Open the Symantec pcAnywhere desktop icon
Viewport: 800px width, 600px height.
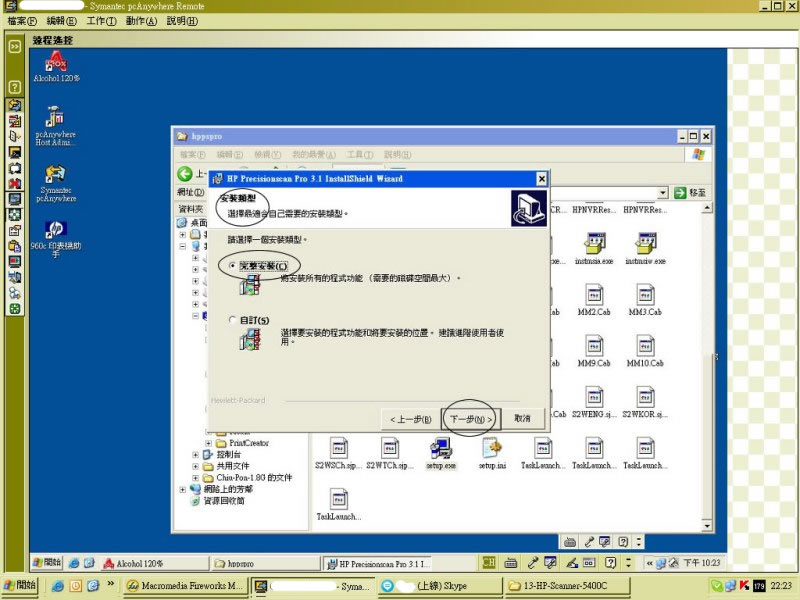[x=56, y=184]
